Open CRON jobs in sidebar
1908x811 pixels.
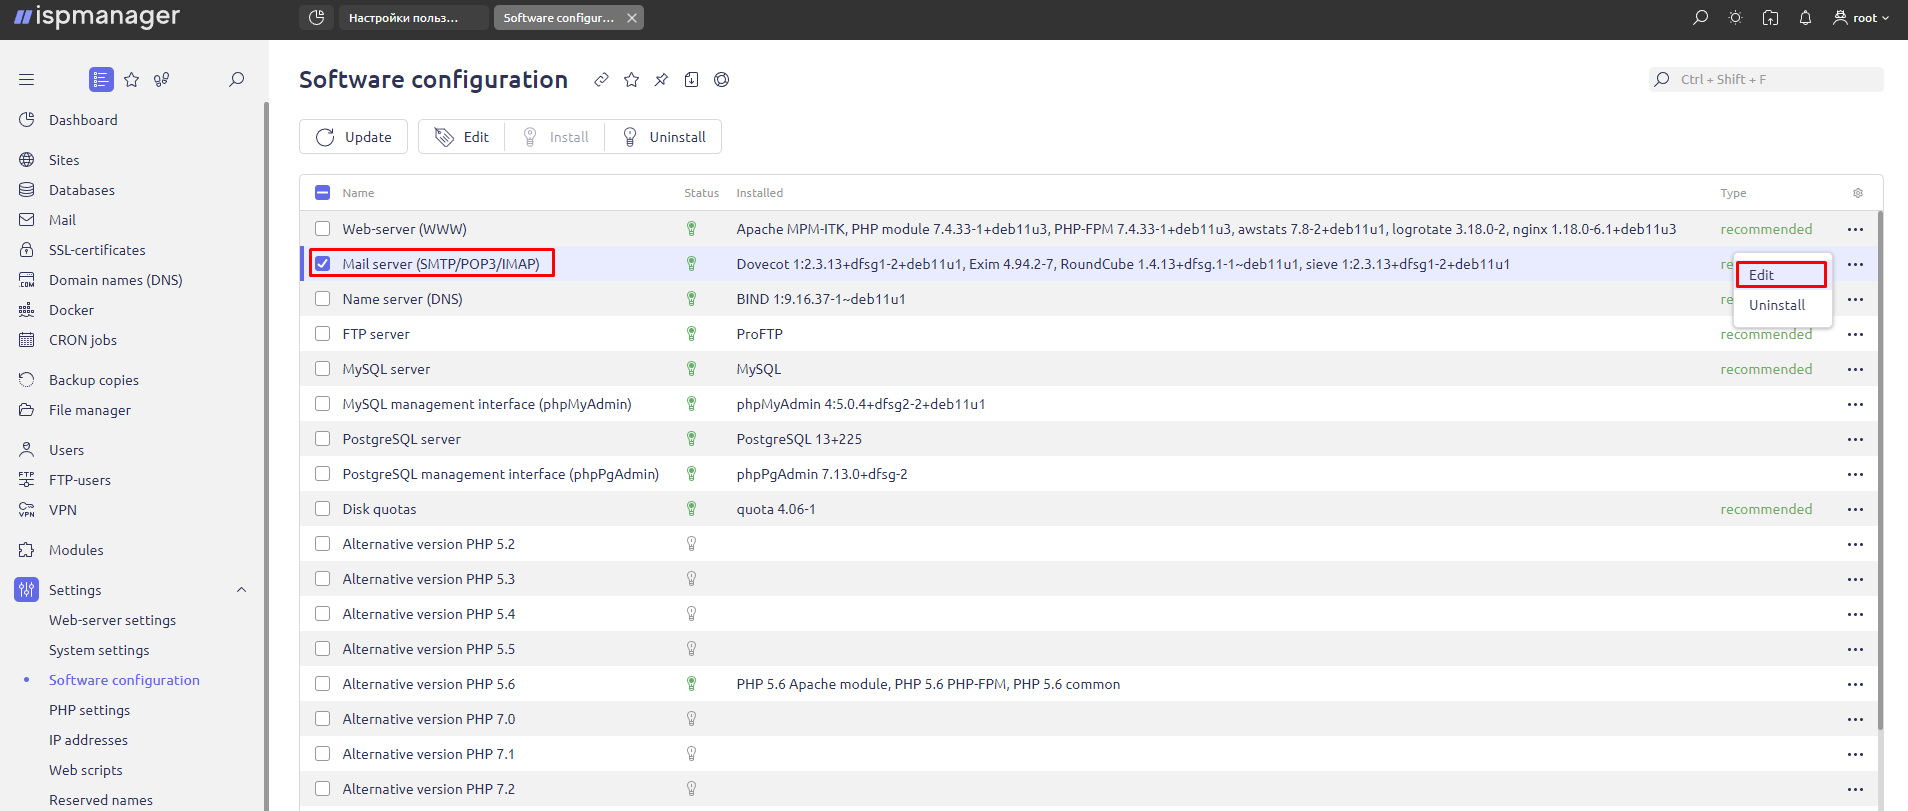point(83,340)
